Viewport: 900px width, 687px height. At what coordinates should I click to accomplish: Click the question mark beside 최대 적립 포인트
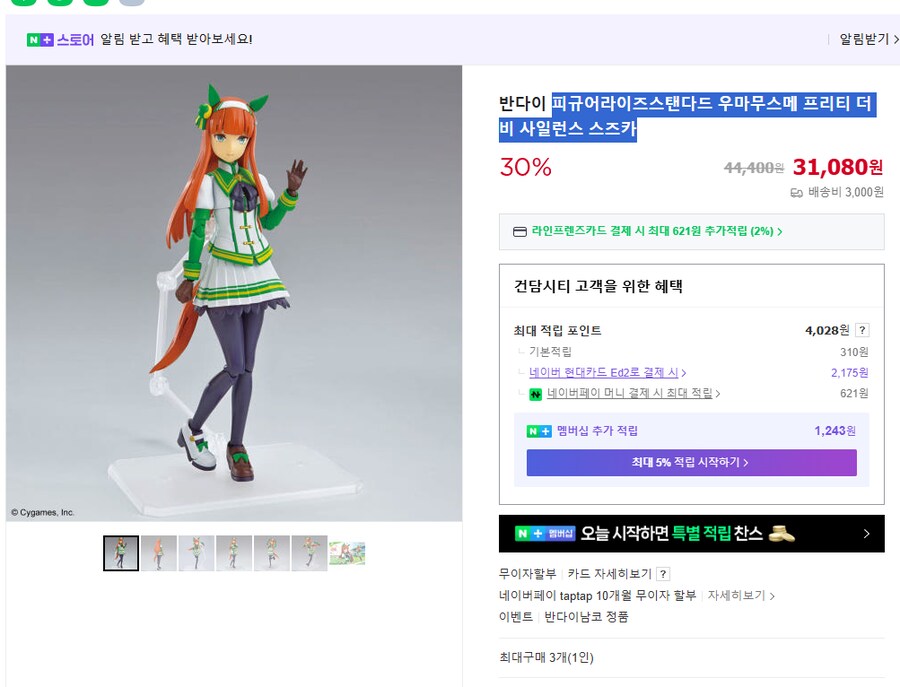point(861,329)
